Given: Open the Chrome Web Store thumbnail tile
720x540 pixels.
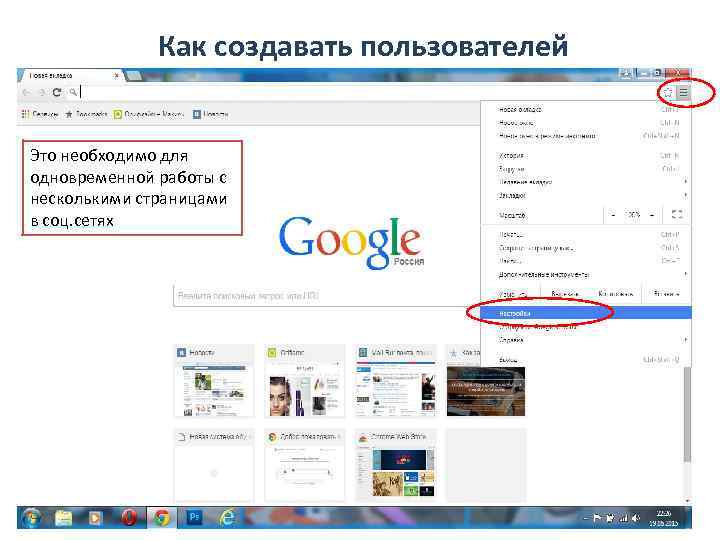Looking at the screenshot, I should [x=395, y=466].
